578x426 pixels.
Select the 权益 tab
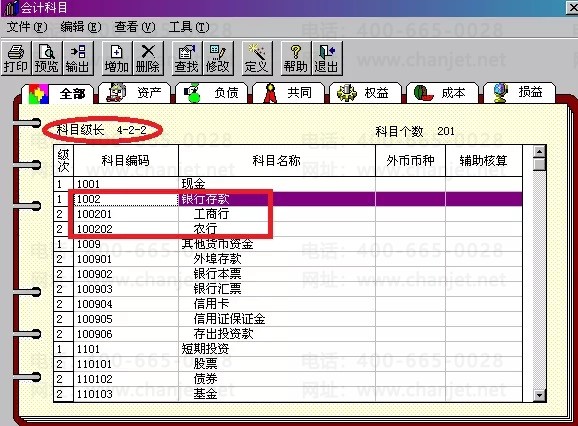click(365, 92)
